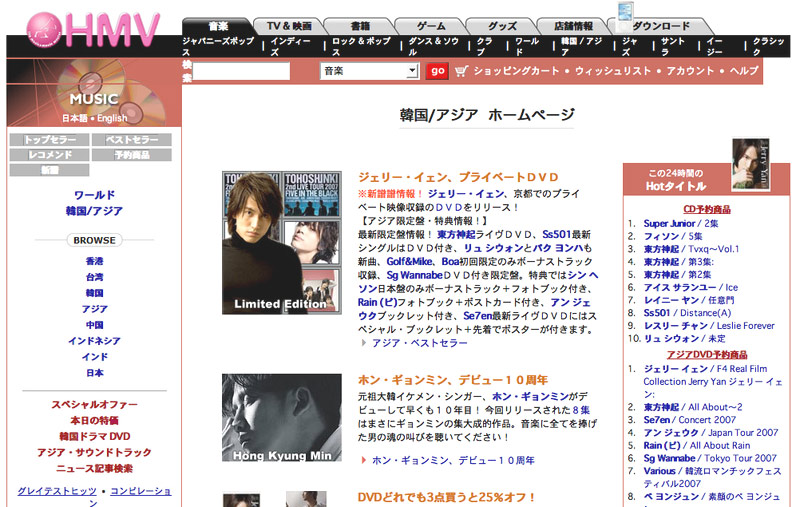
Task: Open ニュース記事検索 link
Action: (94, 468)
